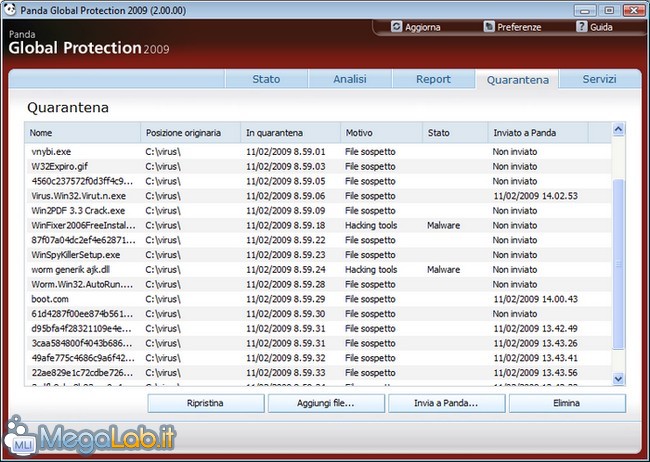
Task: Sort by the Motivo column header
Action: point(381,133)
